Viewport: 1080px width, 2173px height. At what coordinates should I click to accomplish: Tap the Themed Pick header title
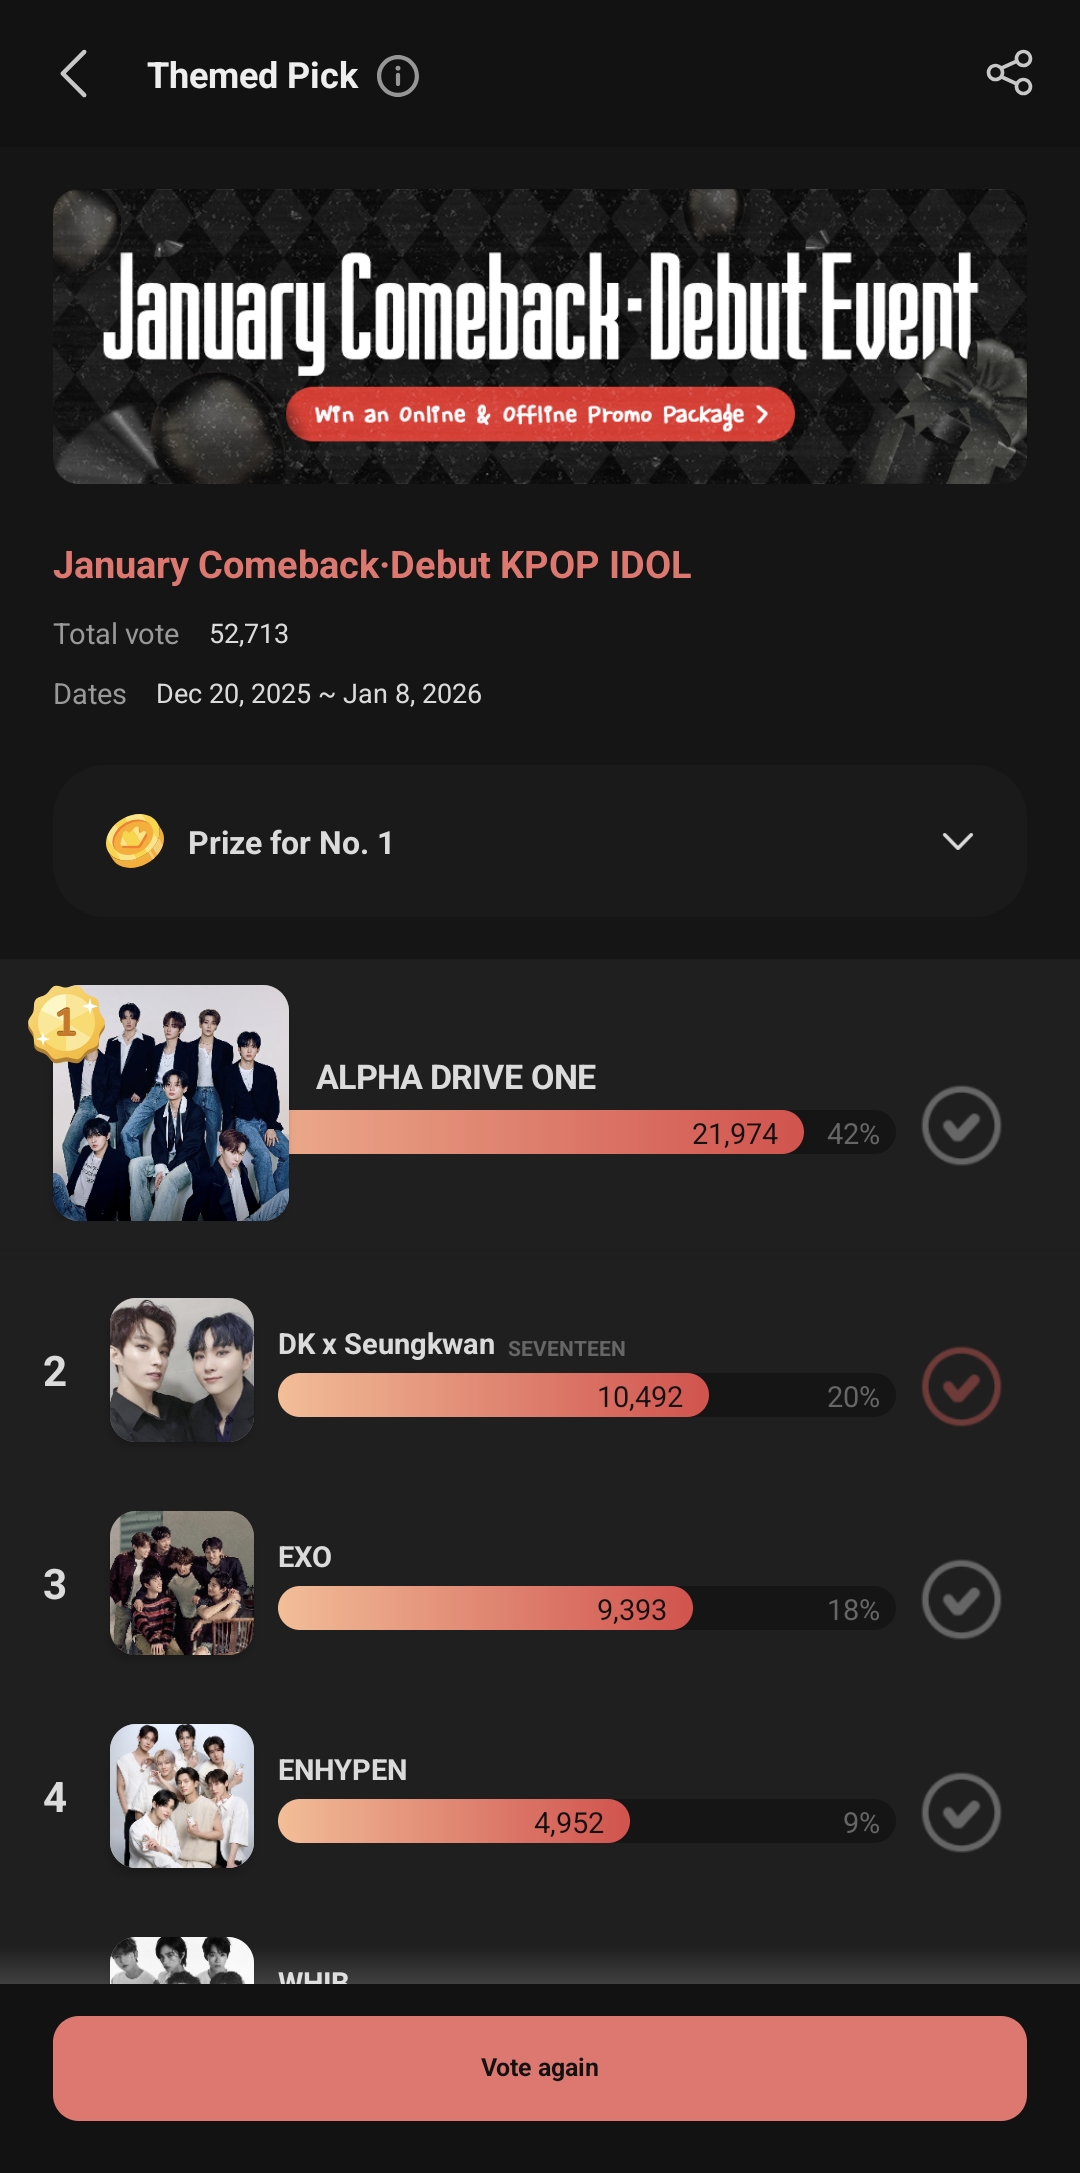coord(252,76)
